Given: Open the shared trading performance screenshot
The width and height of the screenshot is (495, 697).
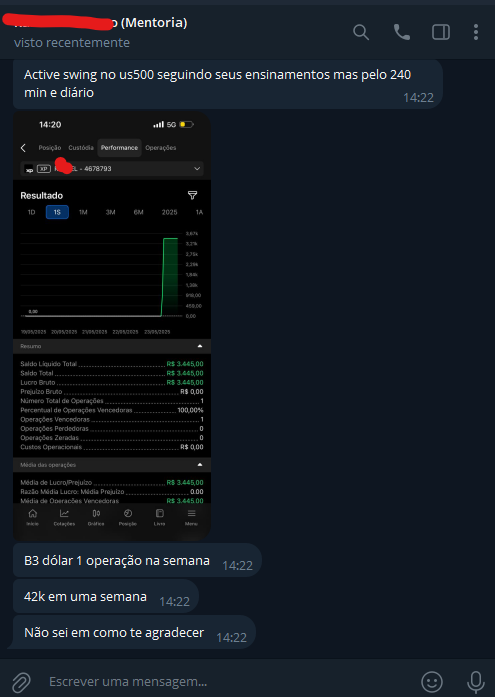Looking at the screenshot, I should (112, 326).
